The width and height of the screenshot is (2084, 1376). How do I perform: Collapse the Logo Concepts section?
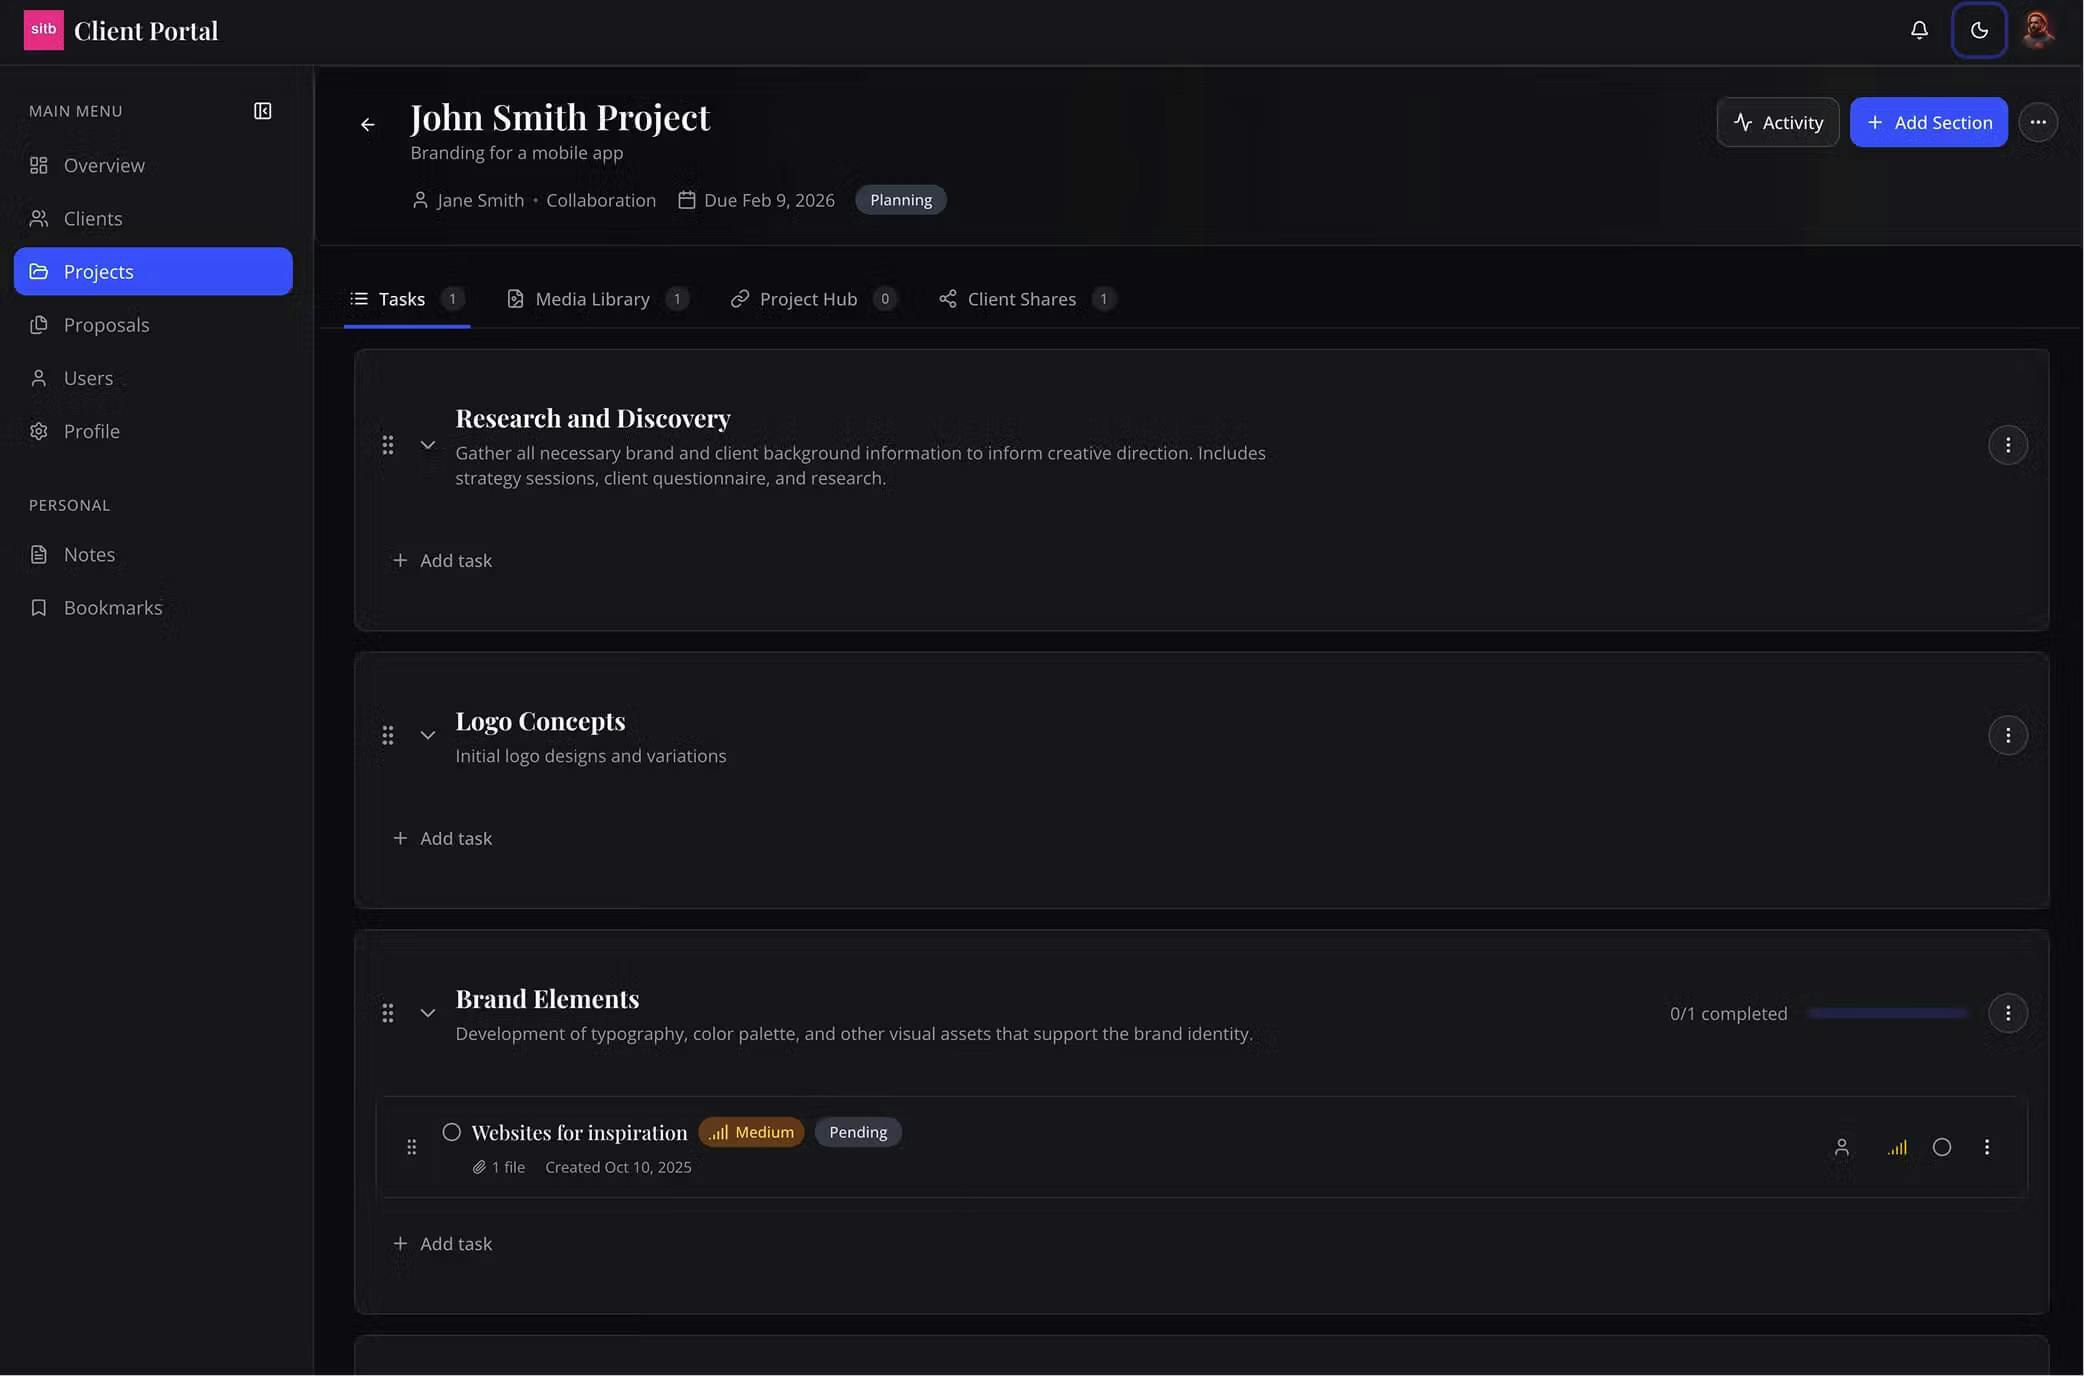pos(428,735)
